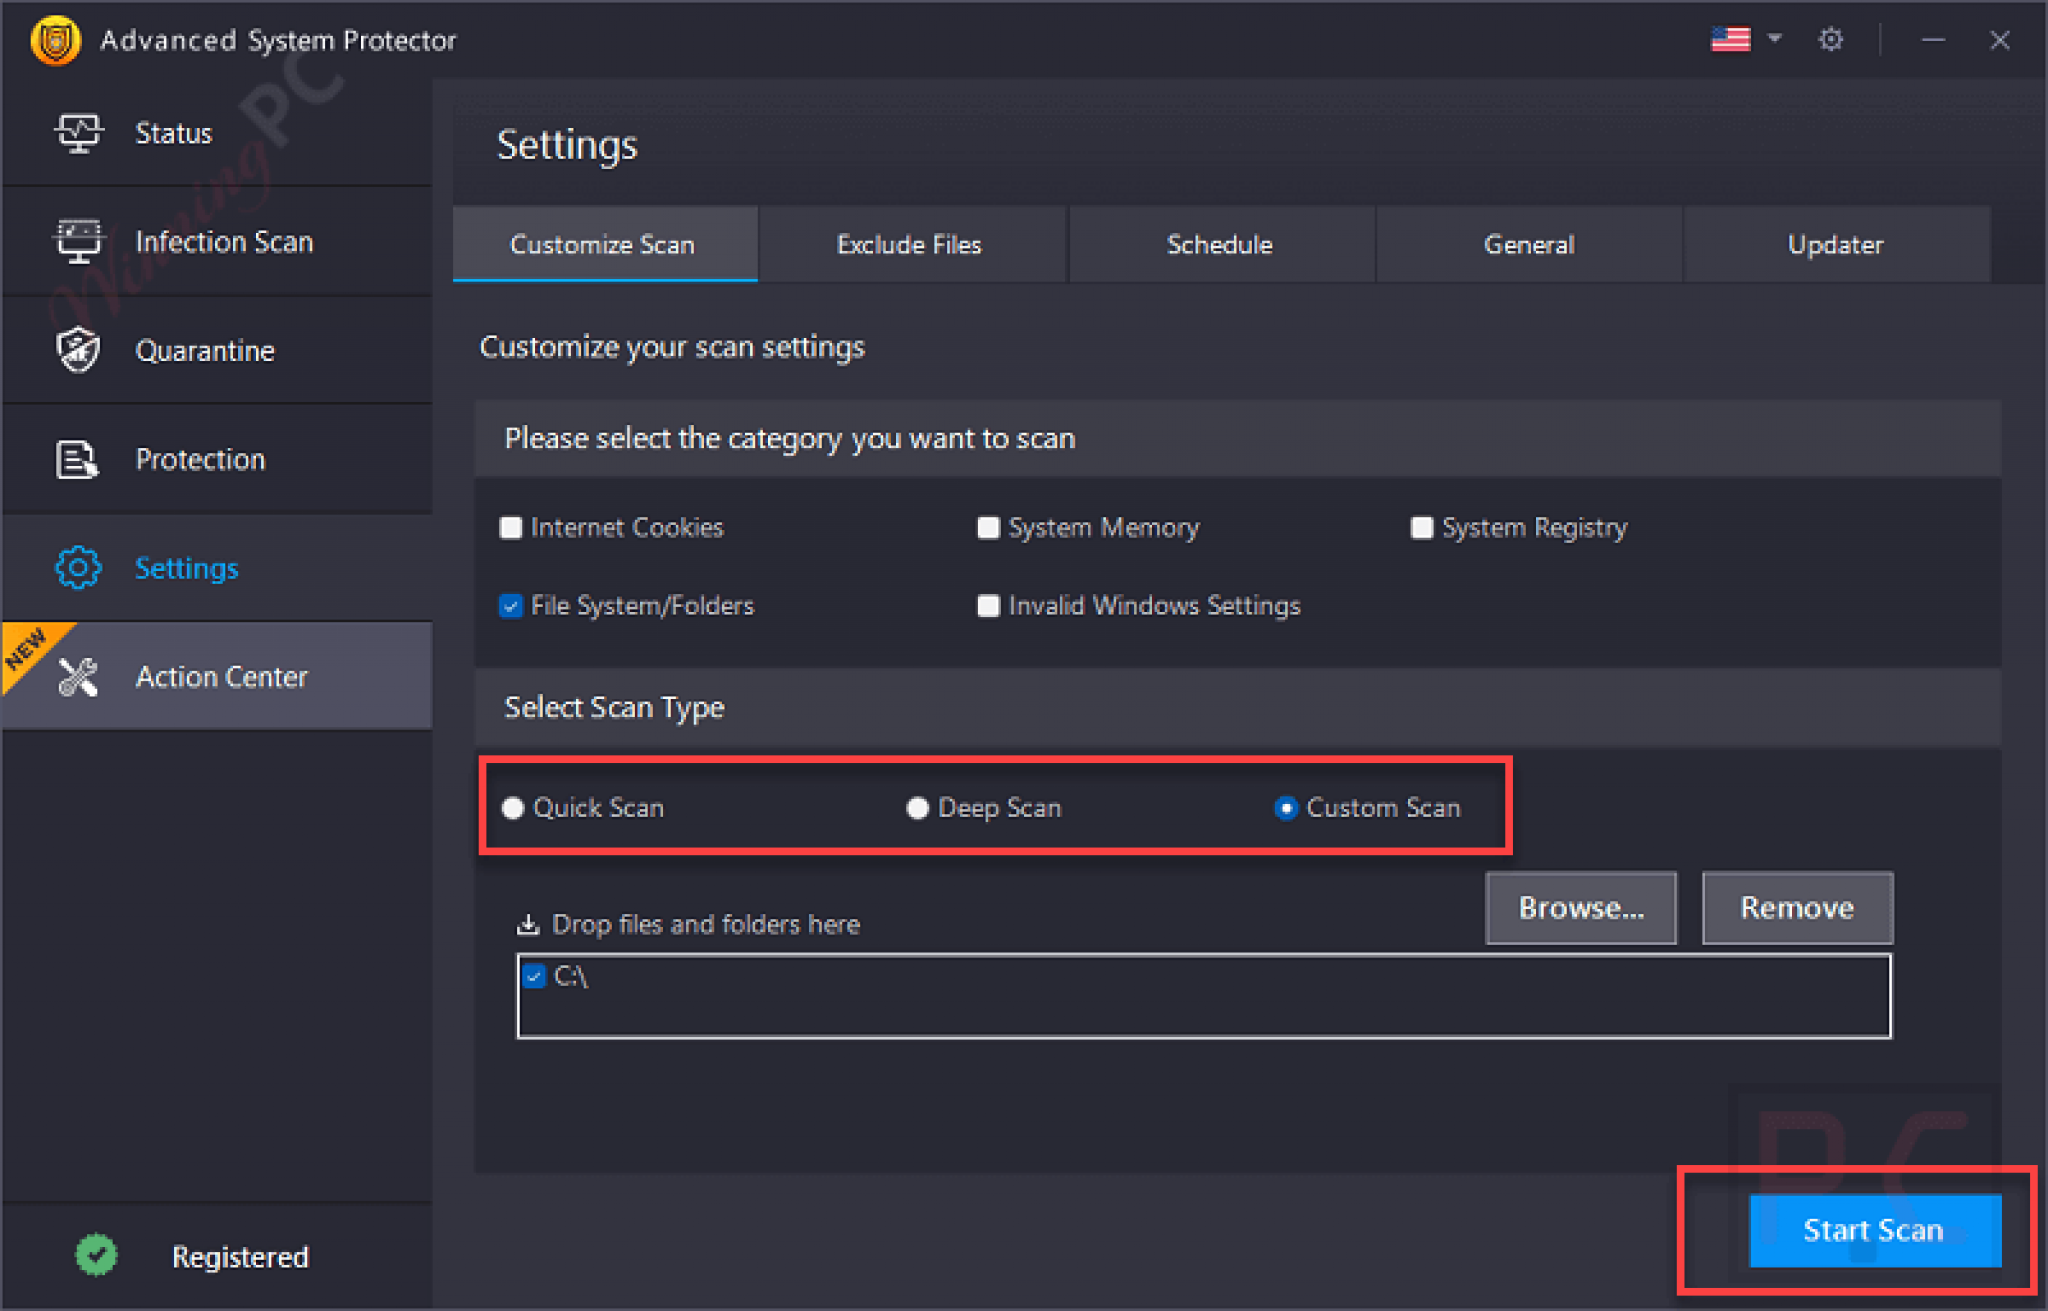Click the Start Scan button

(1875, 1231)
